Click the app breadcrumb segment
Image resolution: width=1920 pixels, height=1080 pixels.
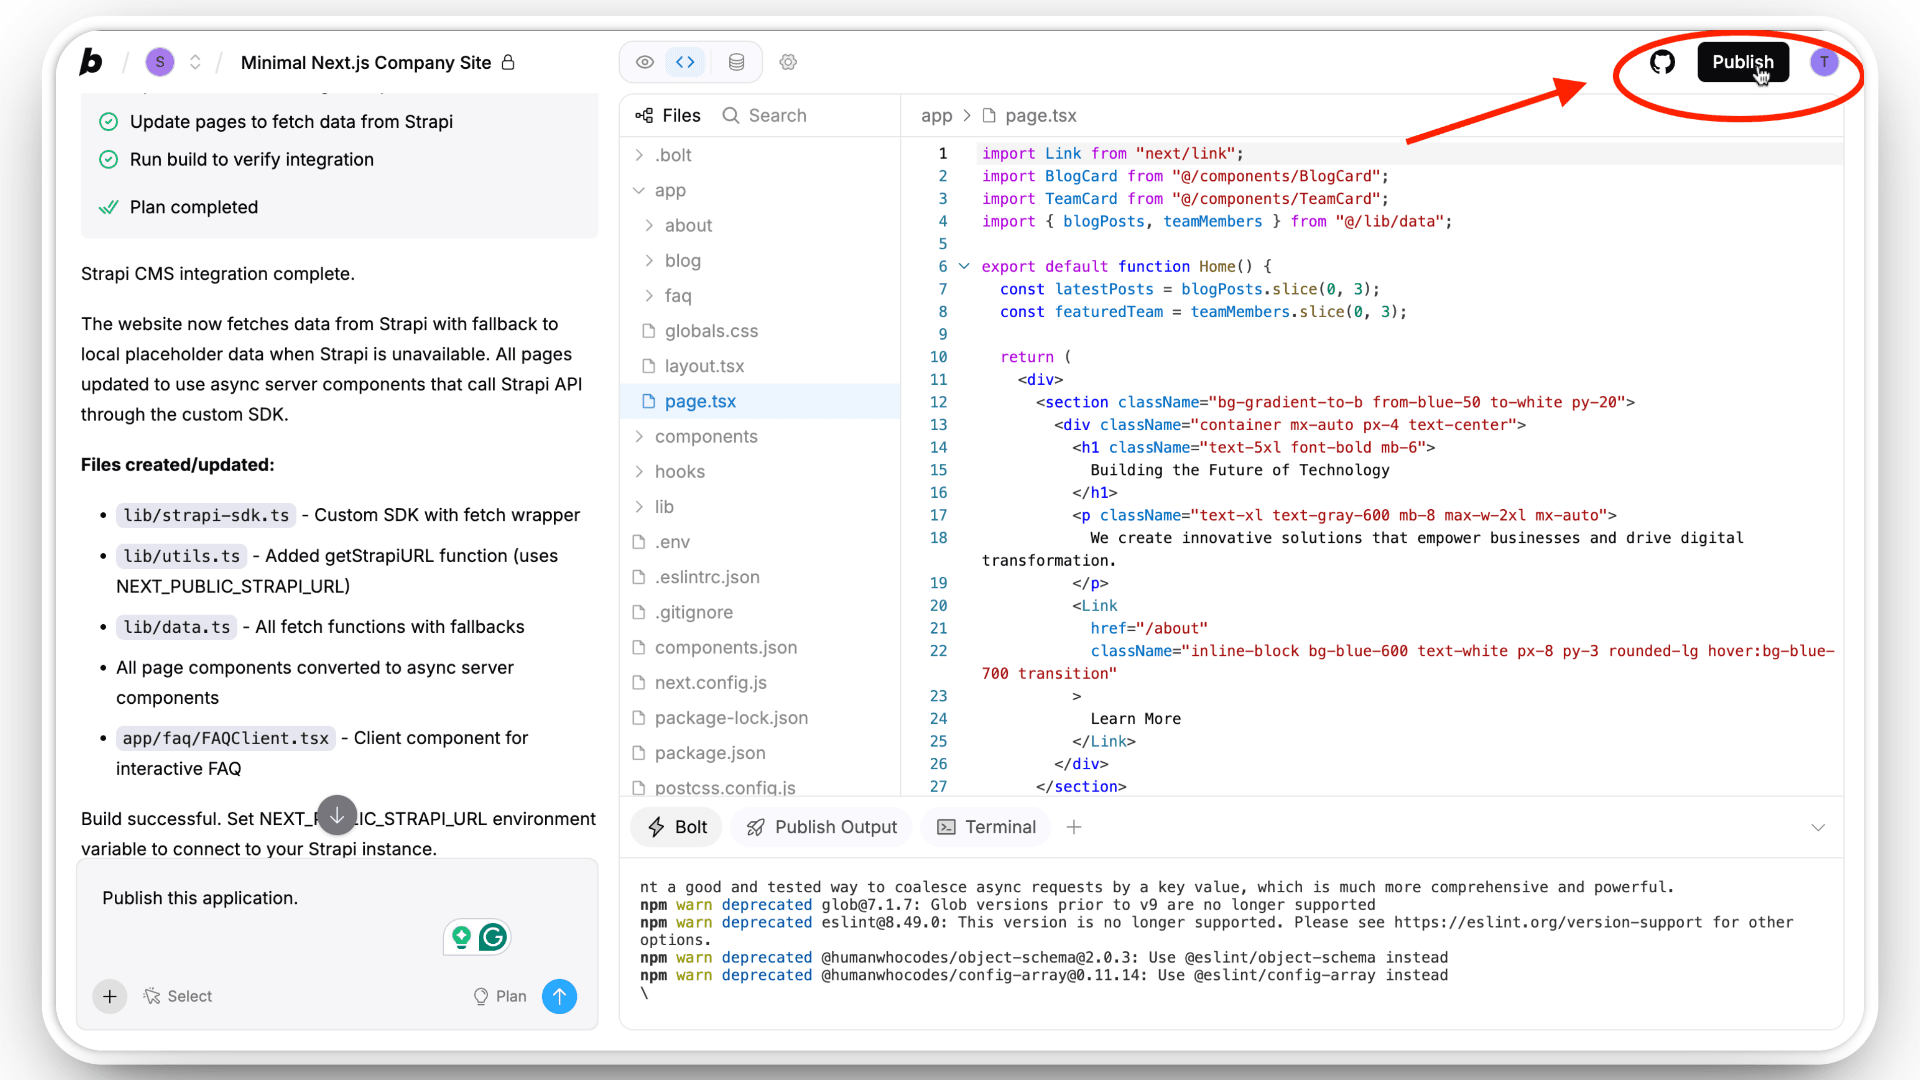pyautogui.click(x=936, y=116)
